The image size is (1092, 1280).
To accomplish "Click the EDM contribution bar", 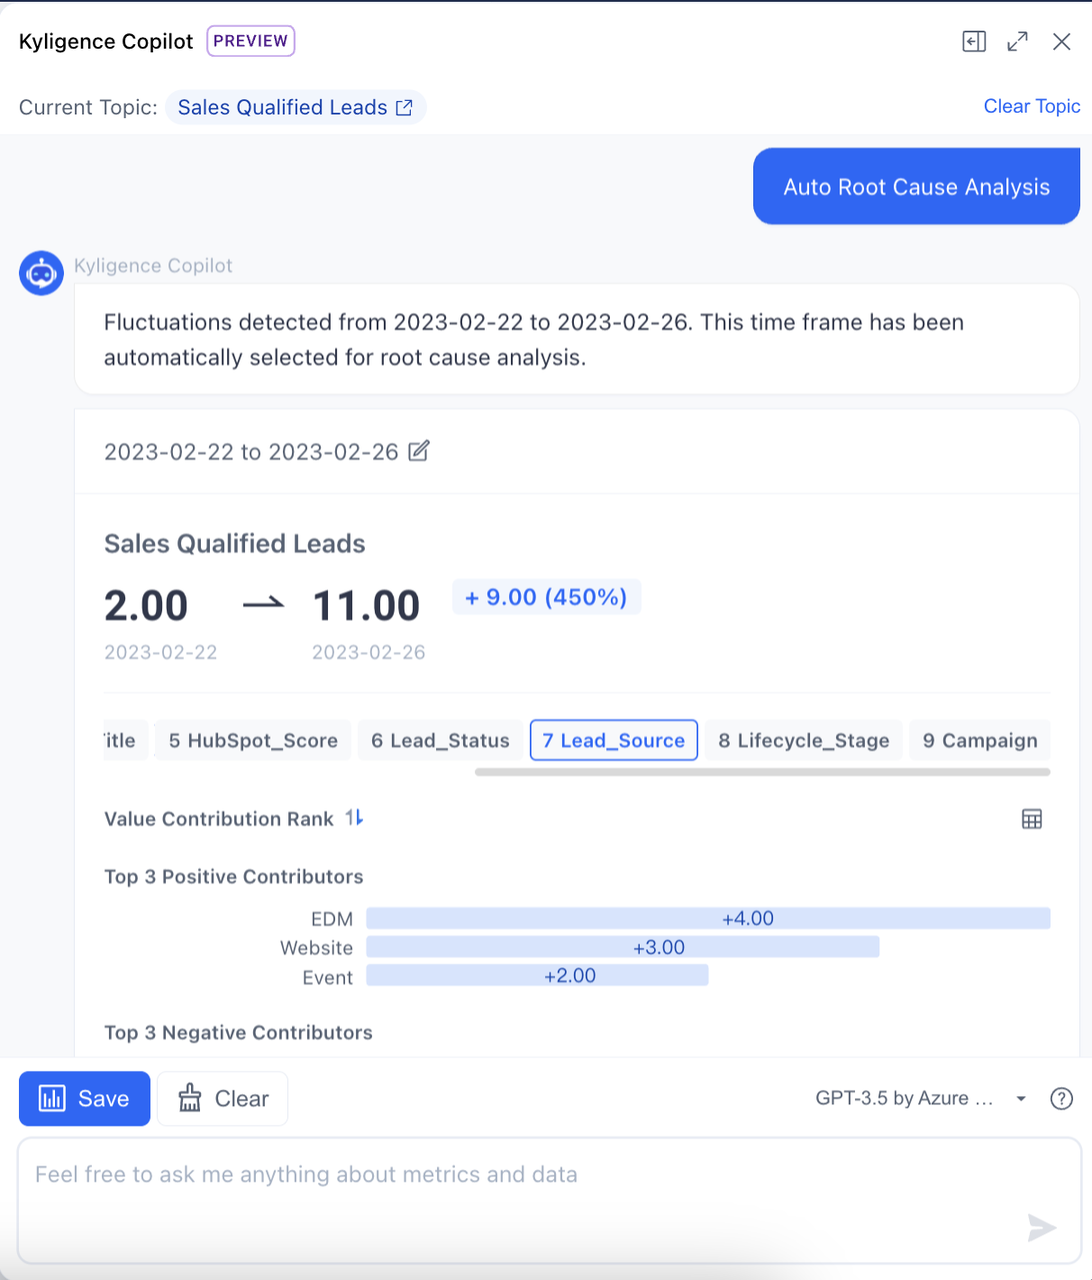I will (x=708, y=918).
